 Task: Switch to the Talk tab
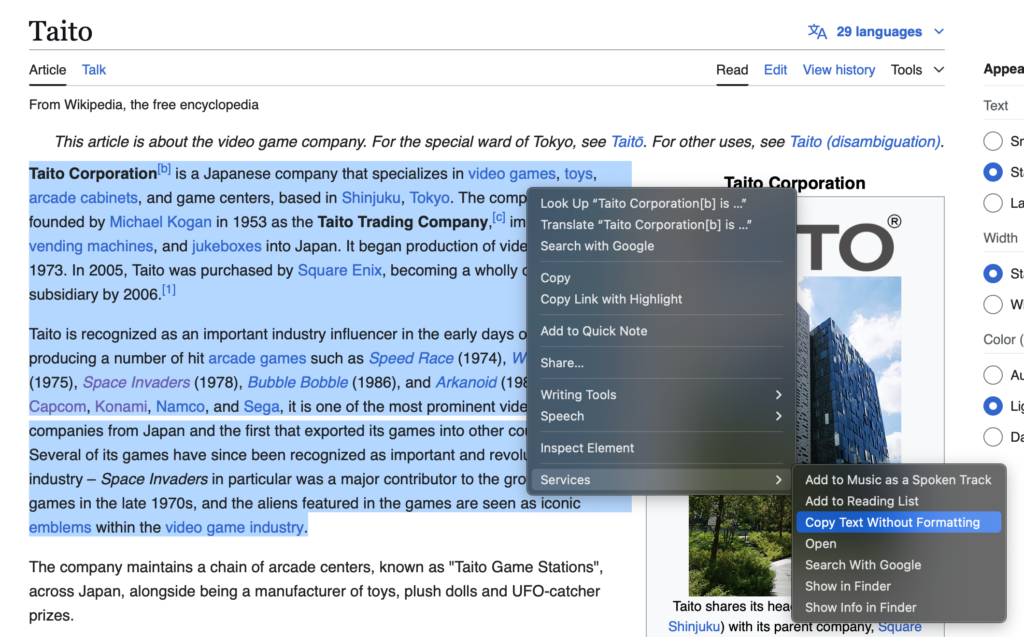93,70
